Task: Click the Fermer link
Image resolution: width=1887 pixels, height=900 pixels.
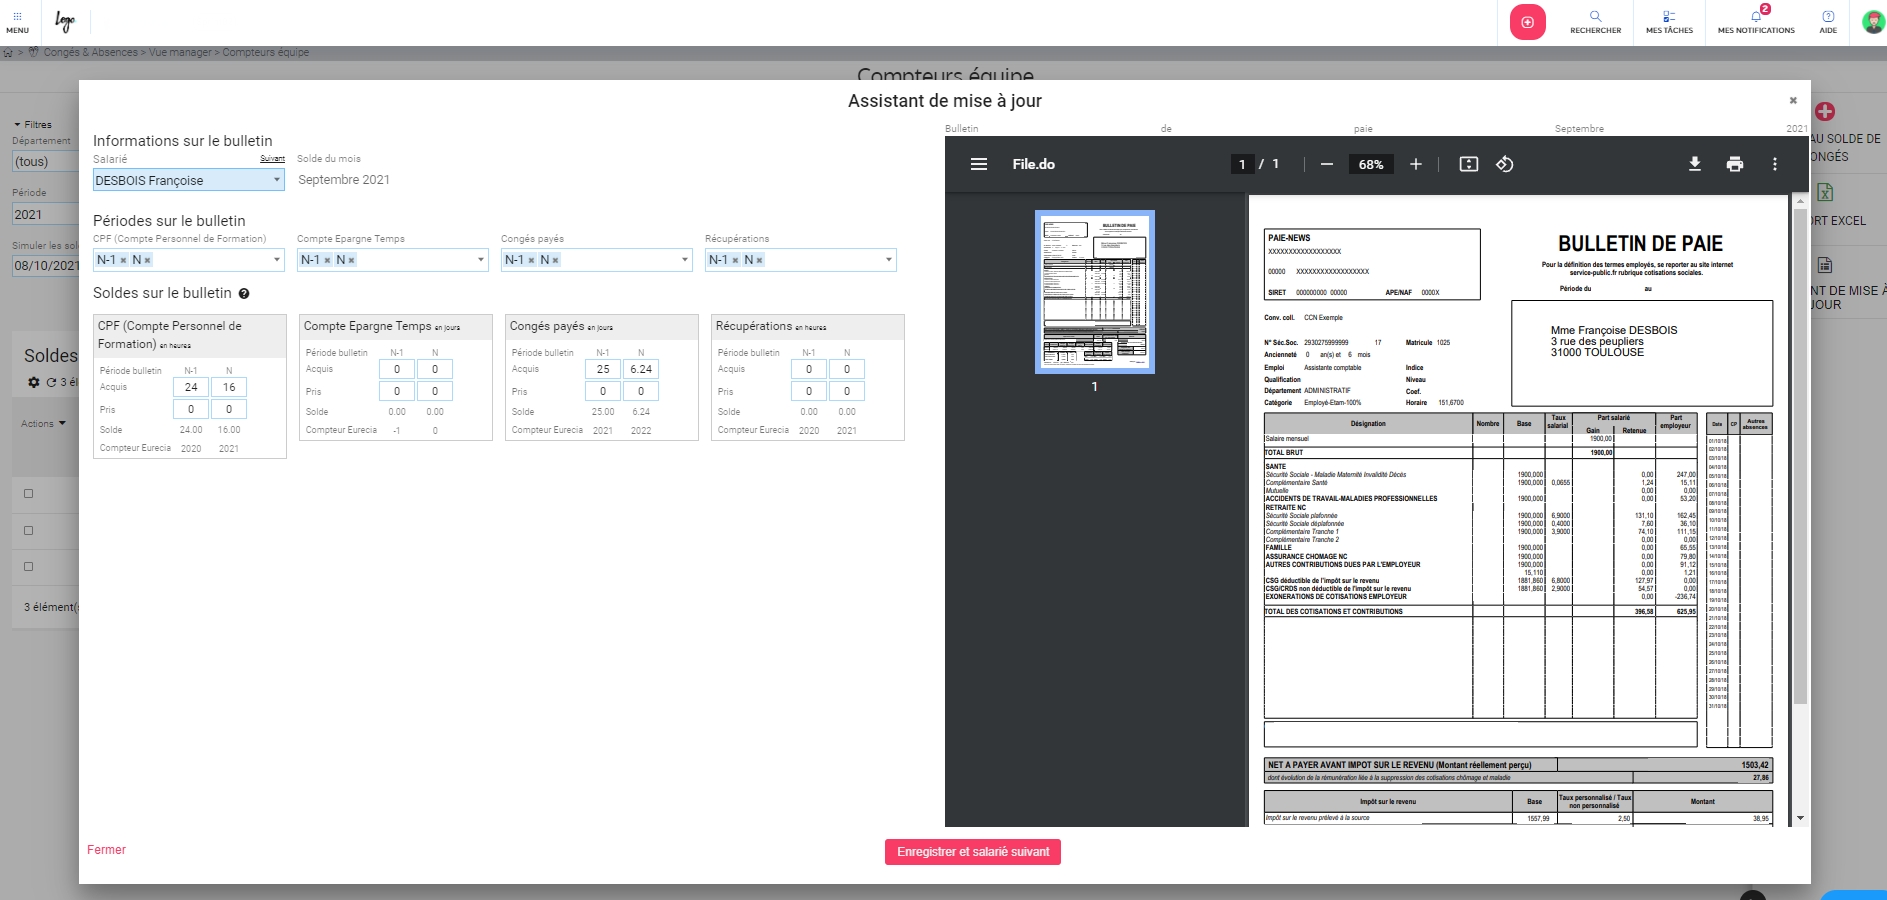Action: [106, 850]
